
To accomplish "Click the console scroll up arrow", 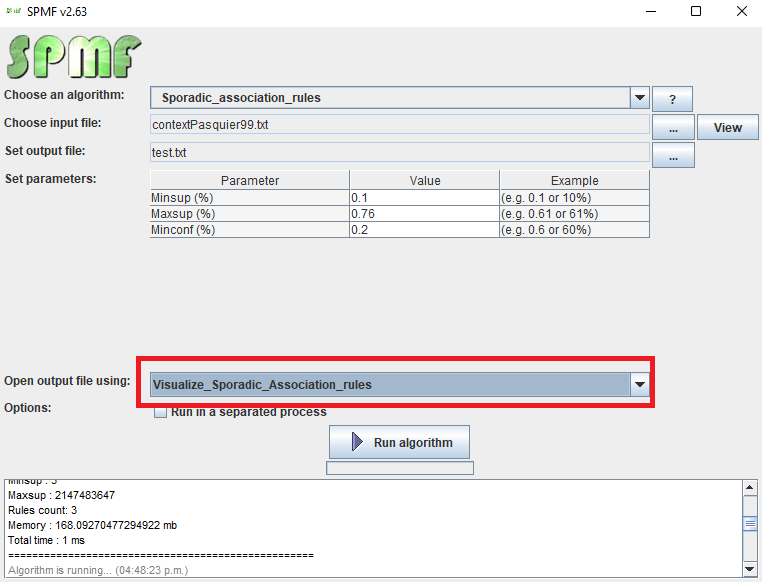I will (751, 487).
